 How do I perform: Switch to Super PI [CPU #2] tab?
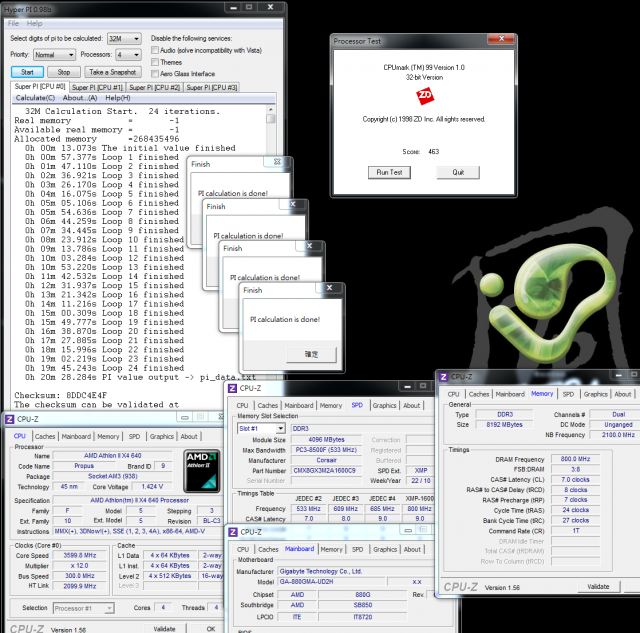154,87
